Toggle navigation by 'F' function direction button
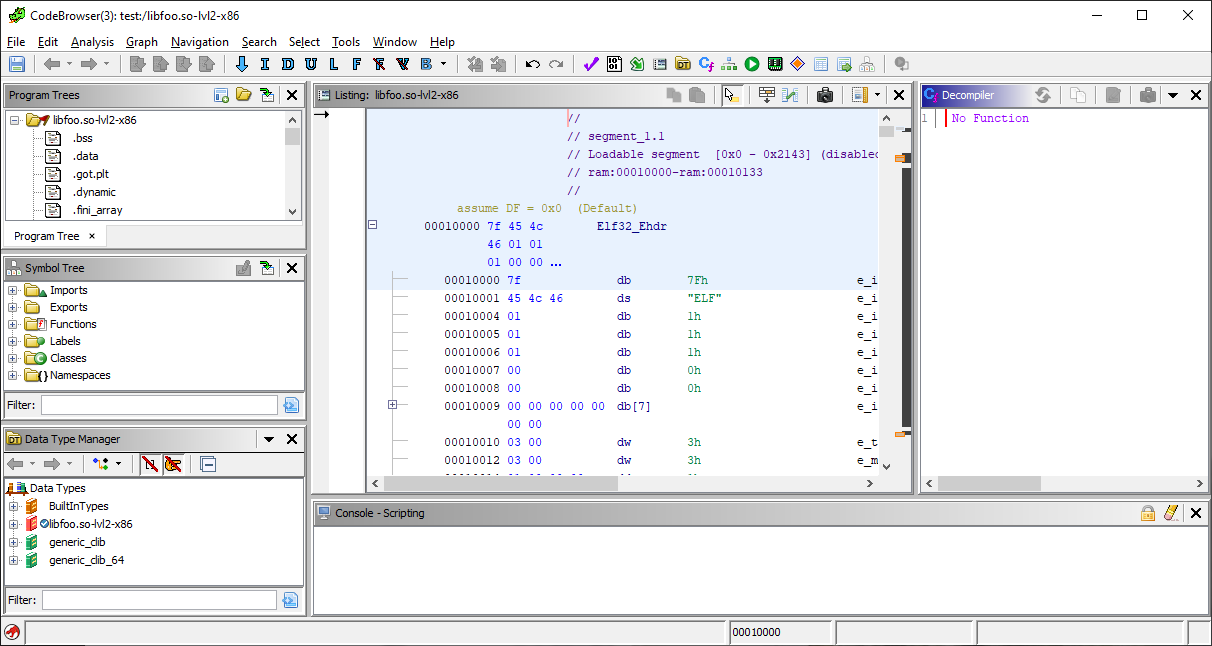This screenshot has width=1212, height=646. tap(357, 64)
